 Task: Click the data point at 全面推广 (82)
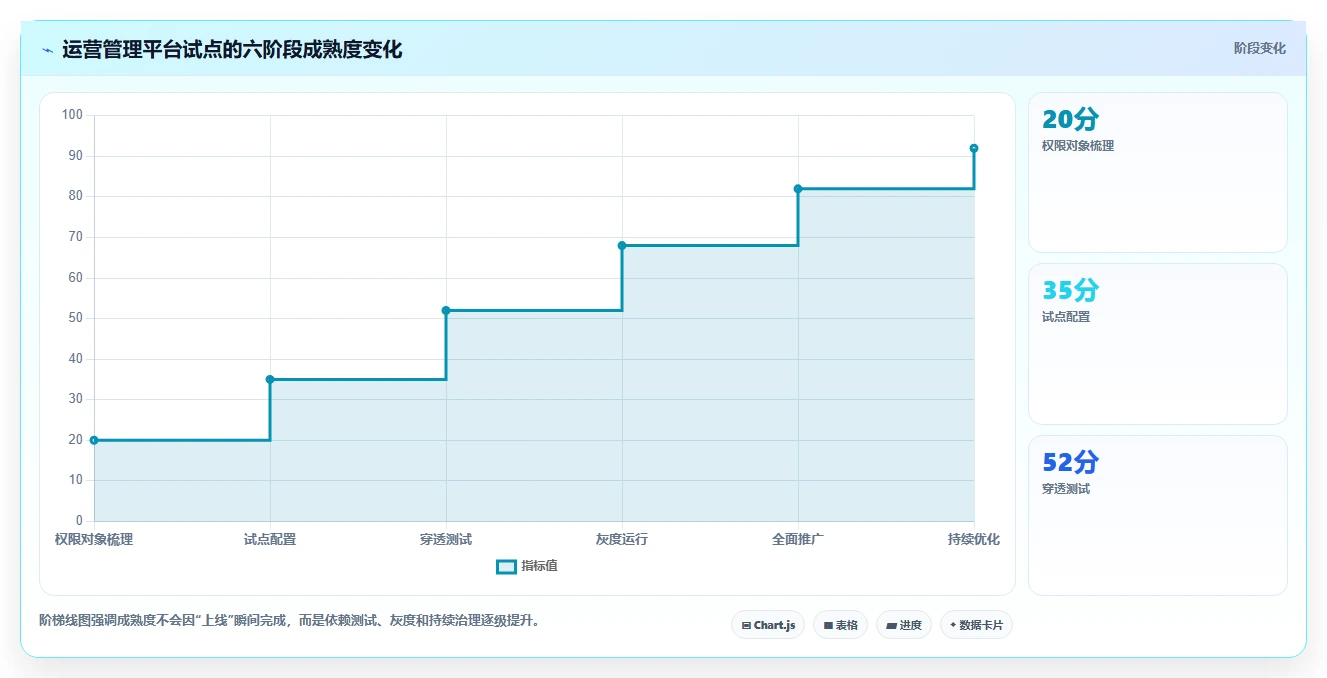798,188
